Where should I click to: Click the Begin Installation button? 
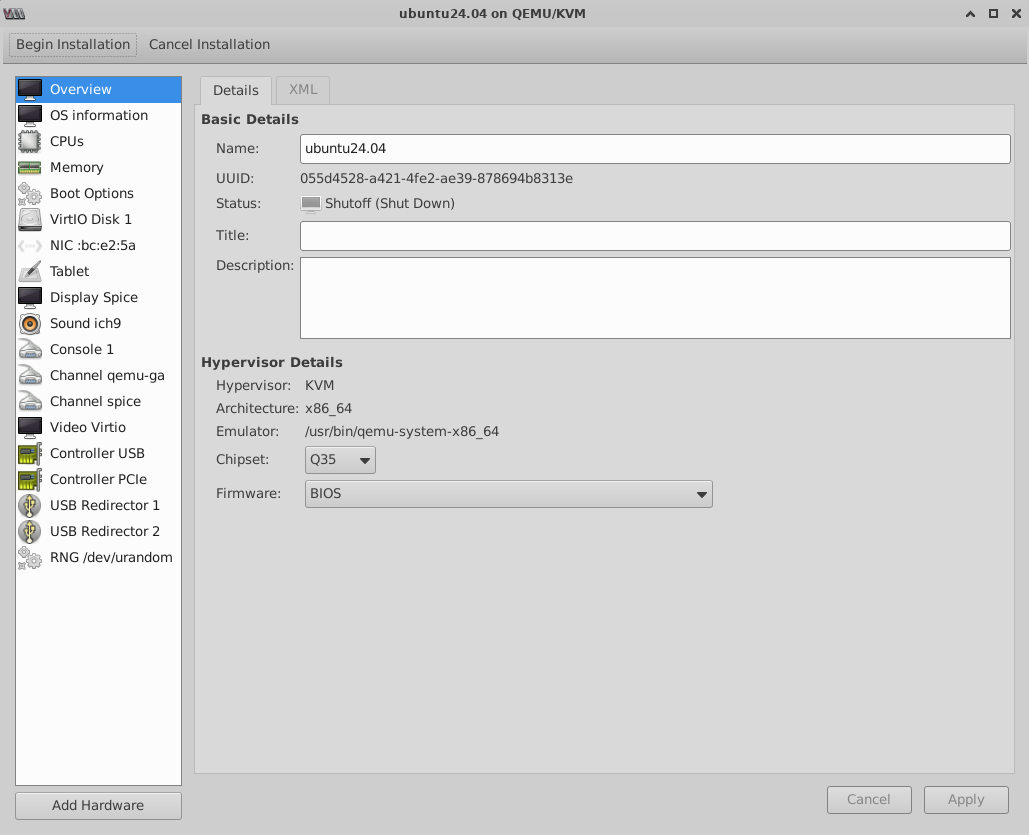[73, 44]
